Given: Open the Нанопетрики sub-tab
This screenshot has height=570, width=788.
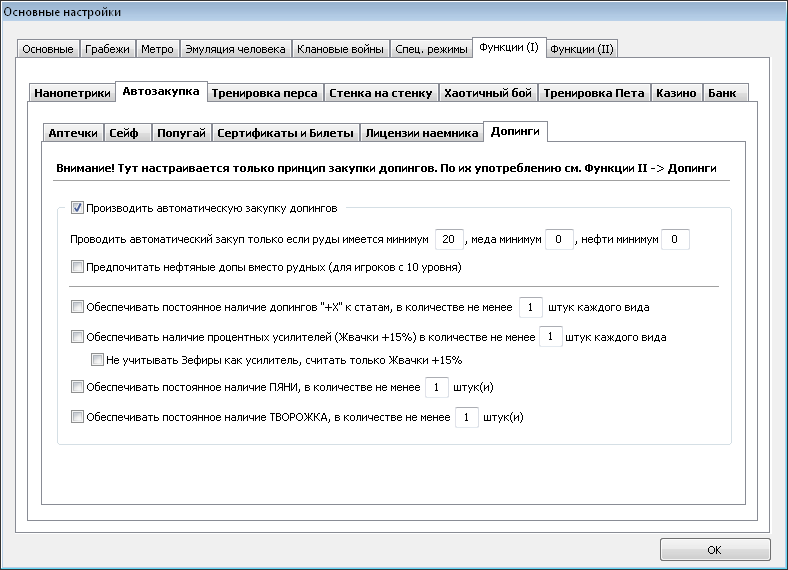Looking at the screenshot, I should [x=72, y=93].
